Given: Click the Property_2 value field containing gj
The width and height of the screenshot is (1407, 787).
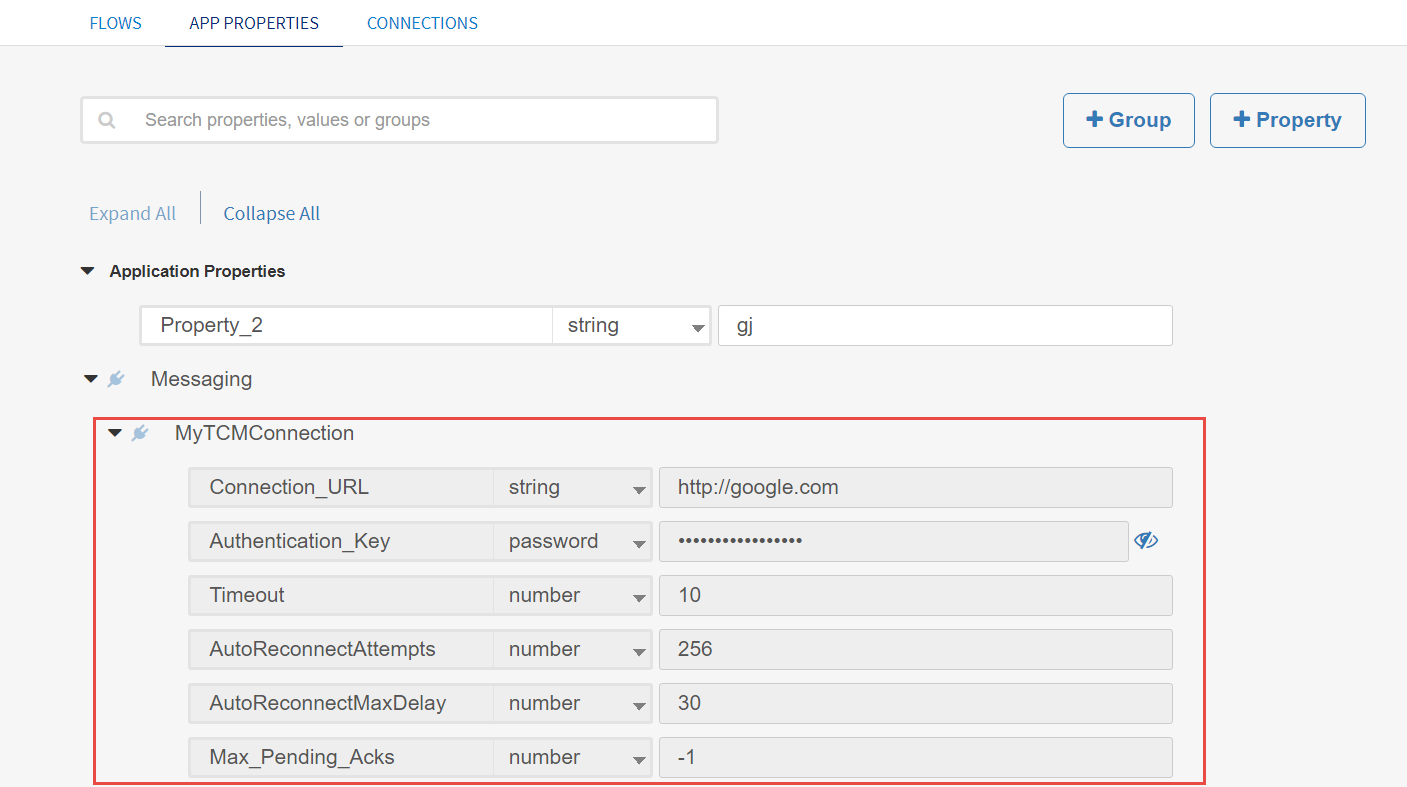Looking at the screenshot, I should (x=944, y=326).
